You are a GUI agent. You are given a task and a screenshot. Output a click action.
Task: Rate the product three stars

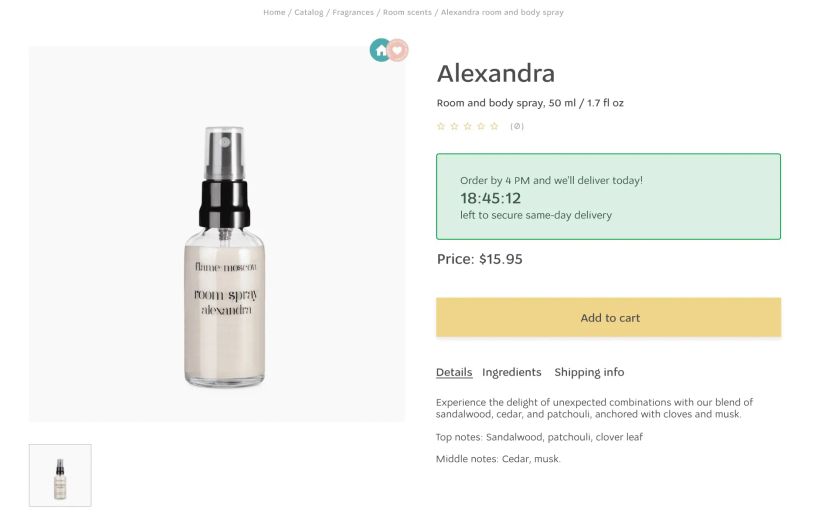click(468, 126)
